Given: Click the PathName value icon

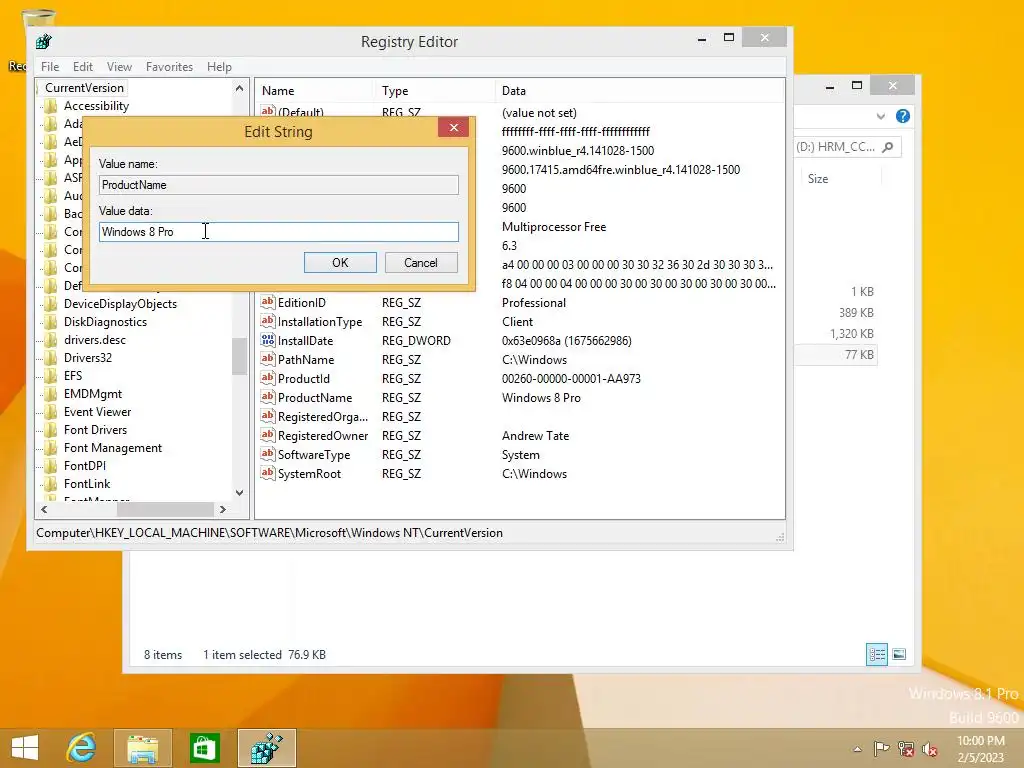Looking at the screenshot, I should (267, 359).
